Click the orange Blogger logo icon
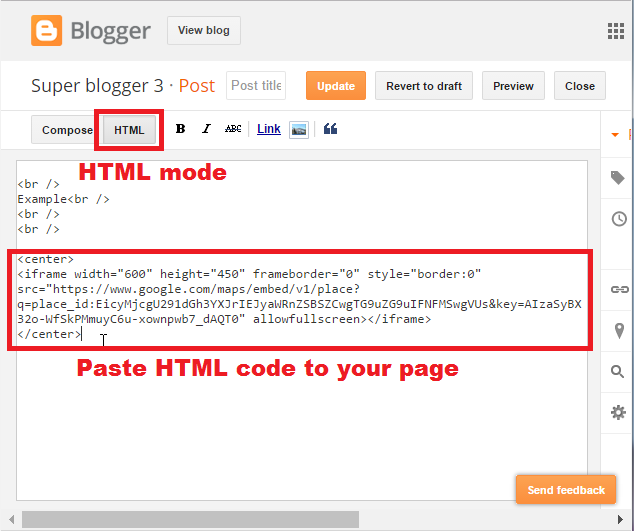Screen dimensions: 634x531 pyautogui.click(x=46, y=30)
